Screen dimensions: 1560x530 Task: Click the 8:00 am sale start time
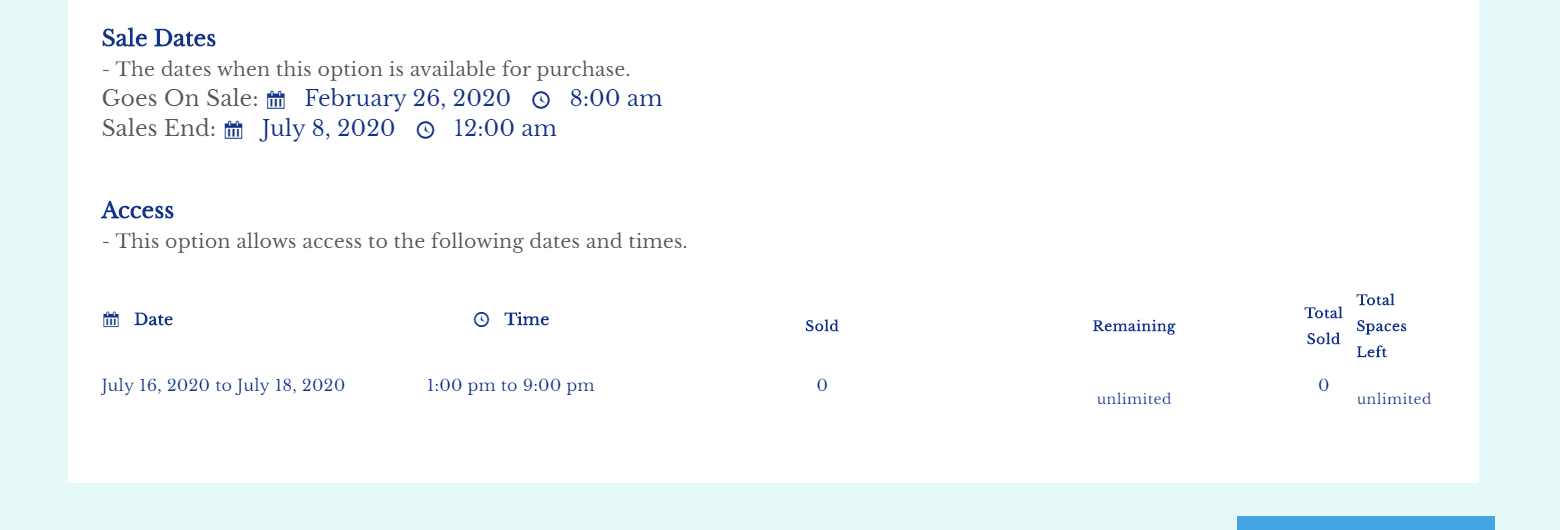click(615, 99)
